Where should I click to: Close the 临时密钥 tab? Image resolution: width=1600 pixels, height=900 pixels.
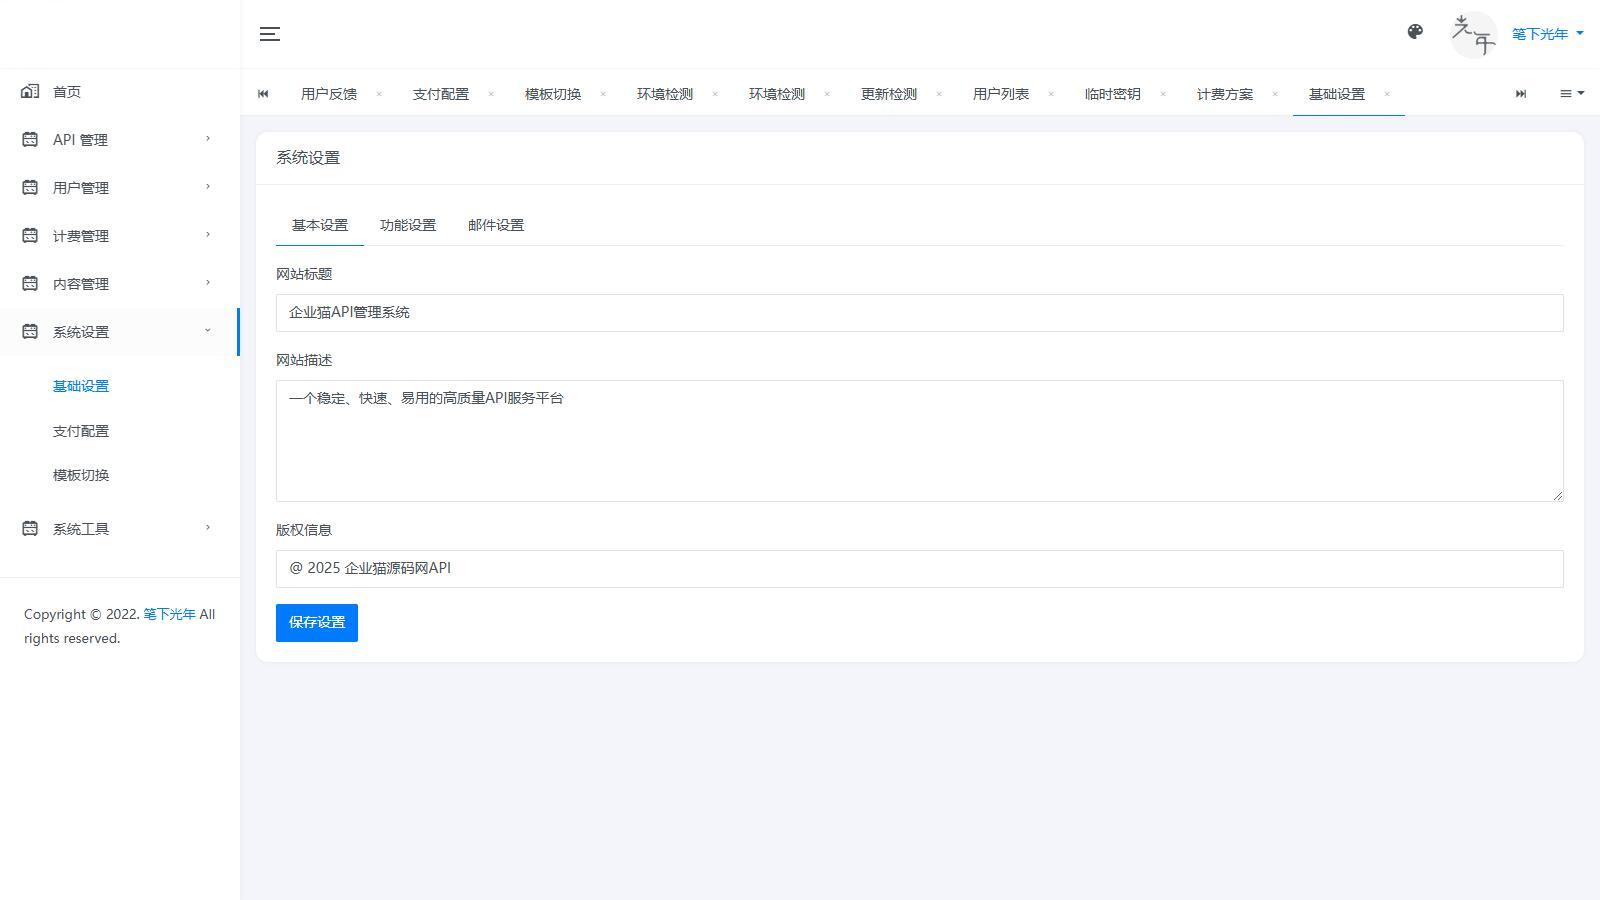pyautogui.click(x=1162, y=93)
